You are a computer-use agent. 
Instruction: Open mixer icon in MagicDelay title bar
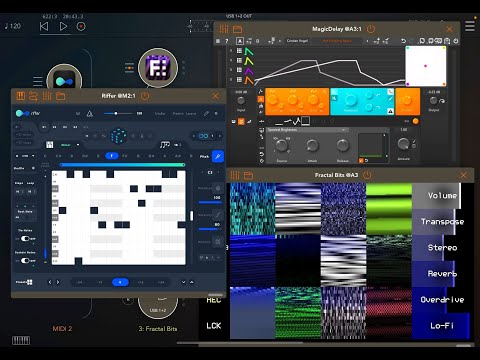click(224, 29)
